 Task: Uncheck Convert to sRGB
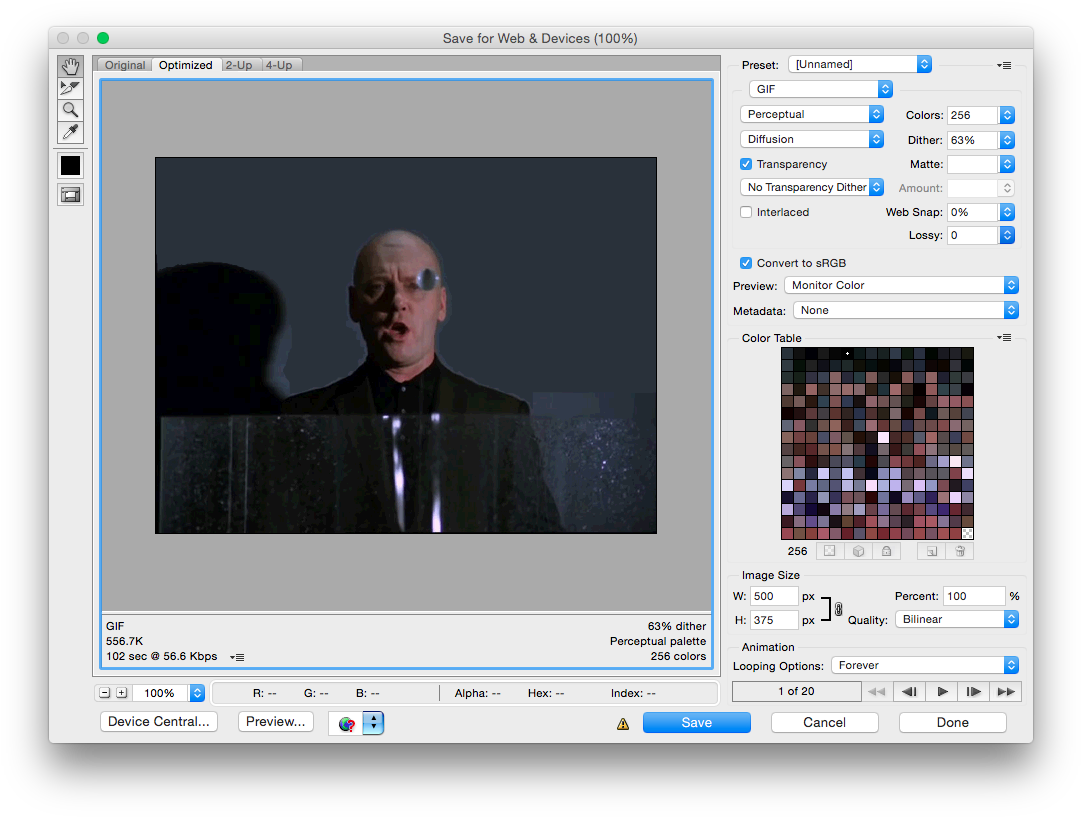[746, 263]
